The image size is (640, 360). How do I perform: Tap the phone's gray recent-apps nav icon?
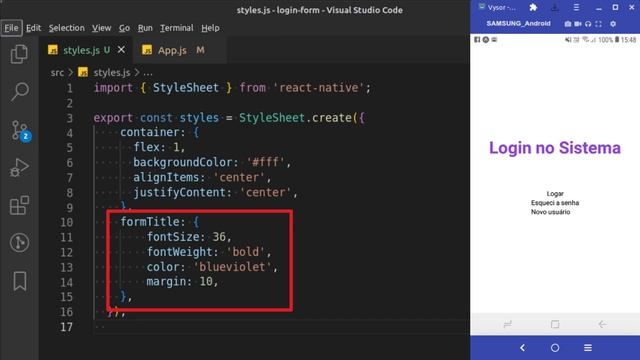coord(508,324)
